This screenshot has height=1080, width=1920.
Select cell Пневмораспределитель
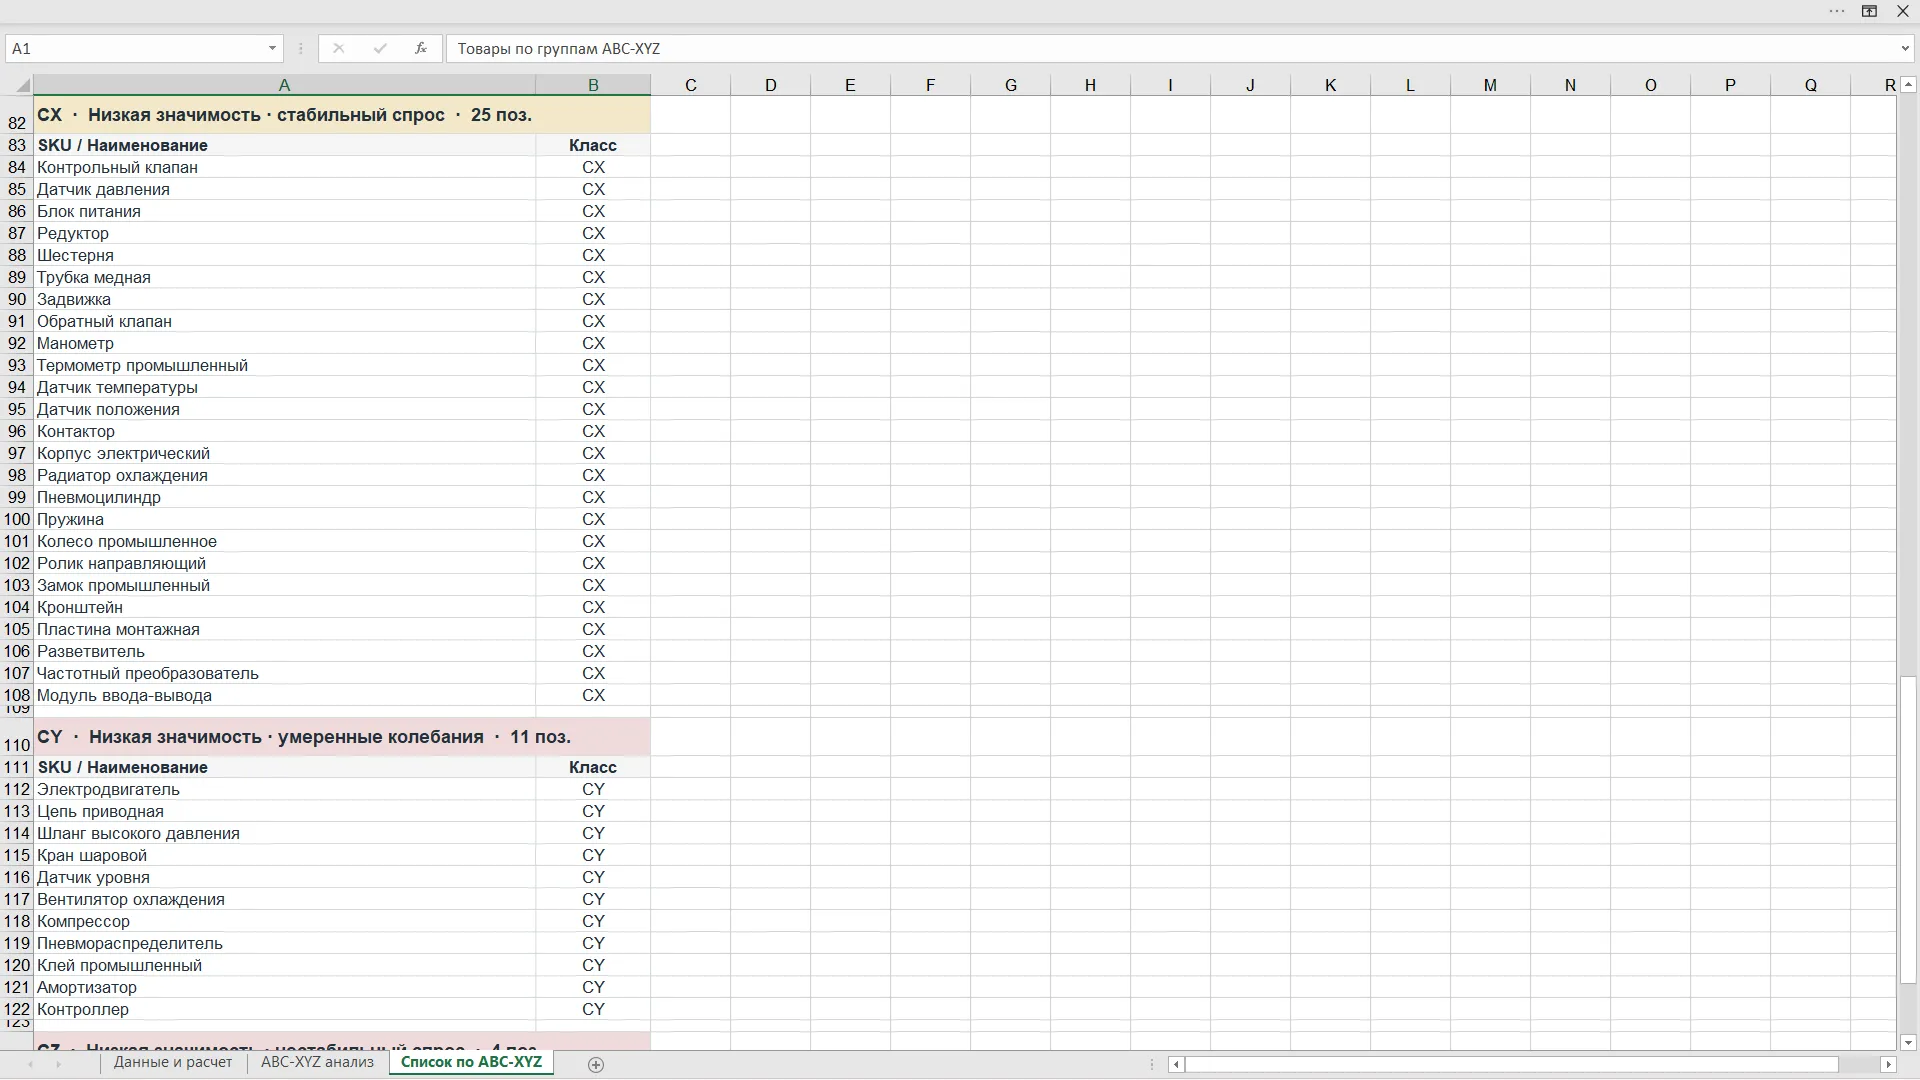[x=284, y=943]
